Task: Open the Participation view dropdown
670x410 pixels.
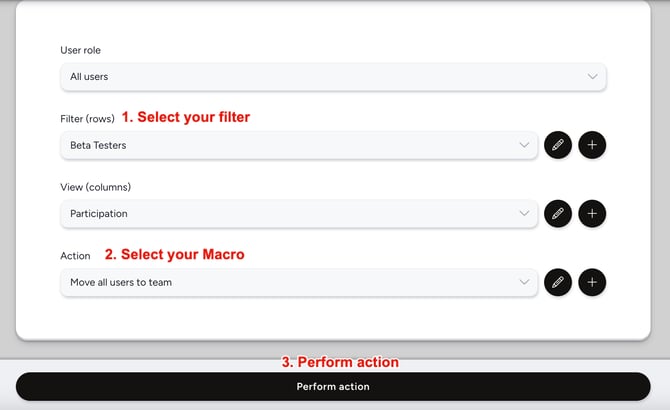Action: tap(290, 213)
